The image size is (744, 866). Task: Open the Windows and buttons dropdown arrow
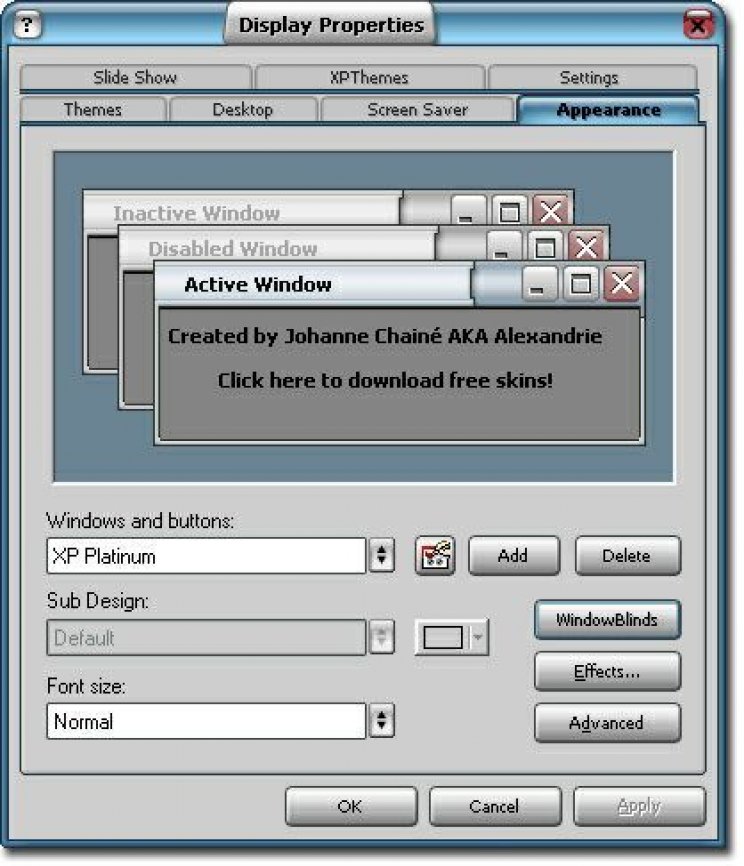click(381, 555)
